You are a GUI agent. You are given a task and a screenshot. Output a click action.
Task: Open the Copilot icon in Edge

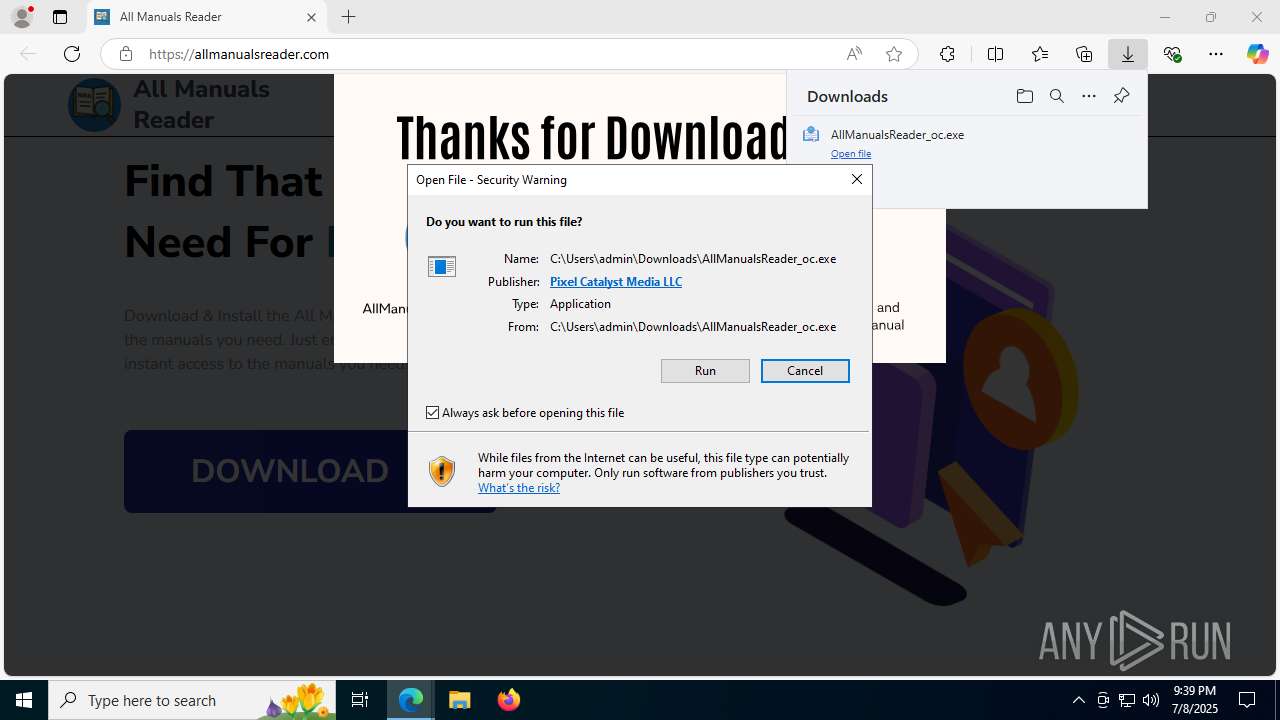pos(1257,54)
